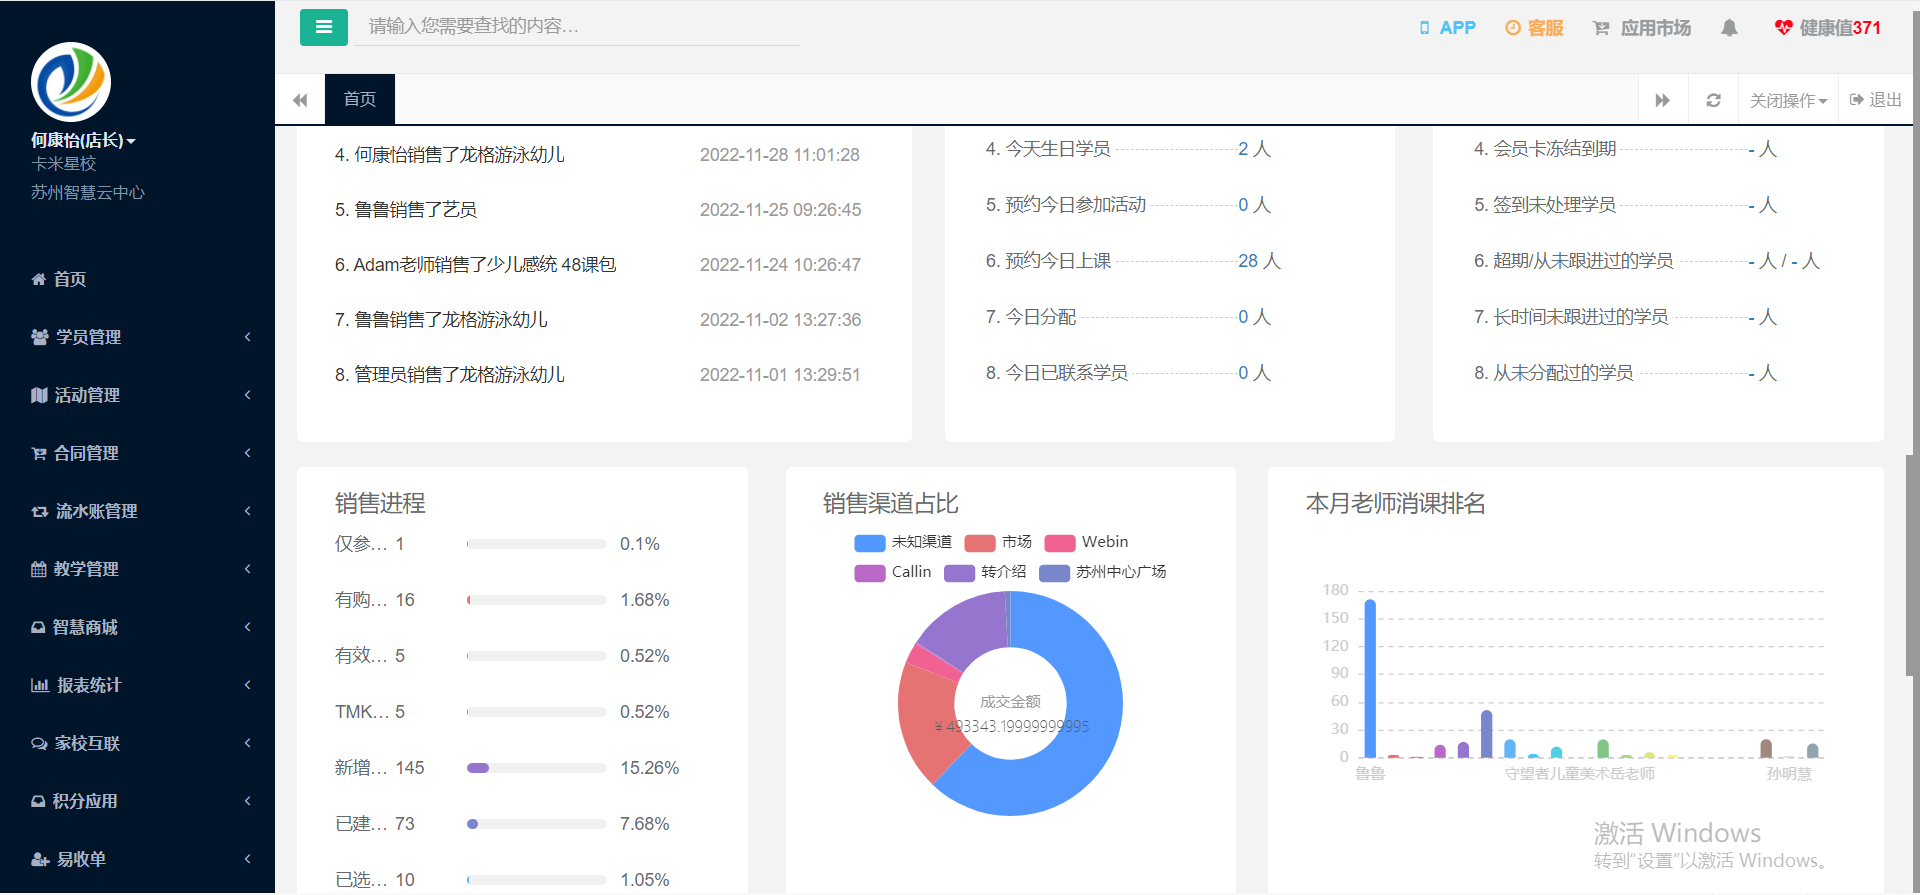The width and height of the screenshot is (1920, 895).
Task: Click the tab scroll-left double arrow
Action: tap(300, 100)
